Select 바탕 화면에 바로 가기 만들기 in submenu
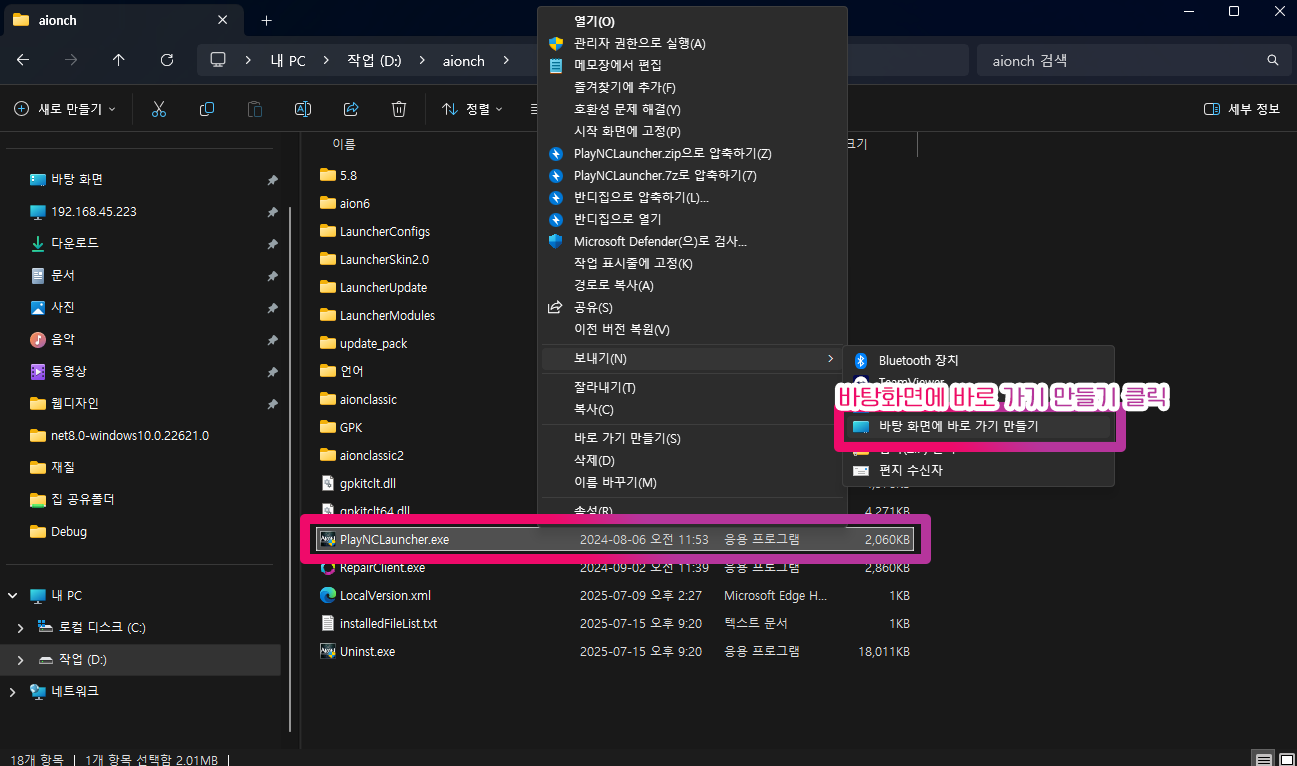The height and width of the screenshot is (766, 1297). click(958, 426)
